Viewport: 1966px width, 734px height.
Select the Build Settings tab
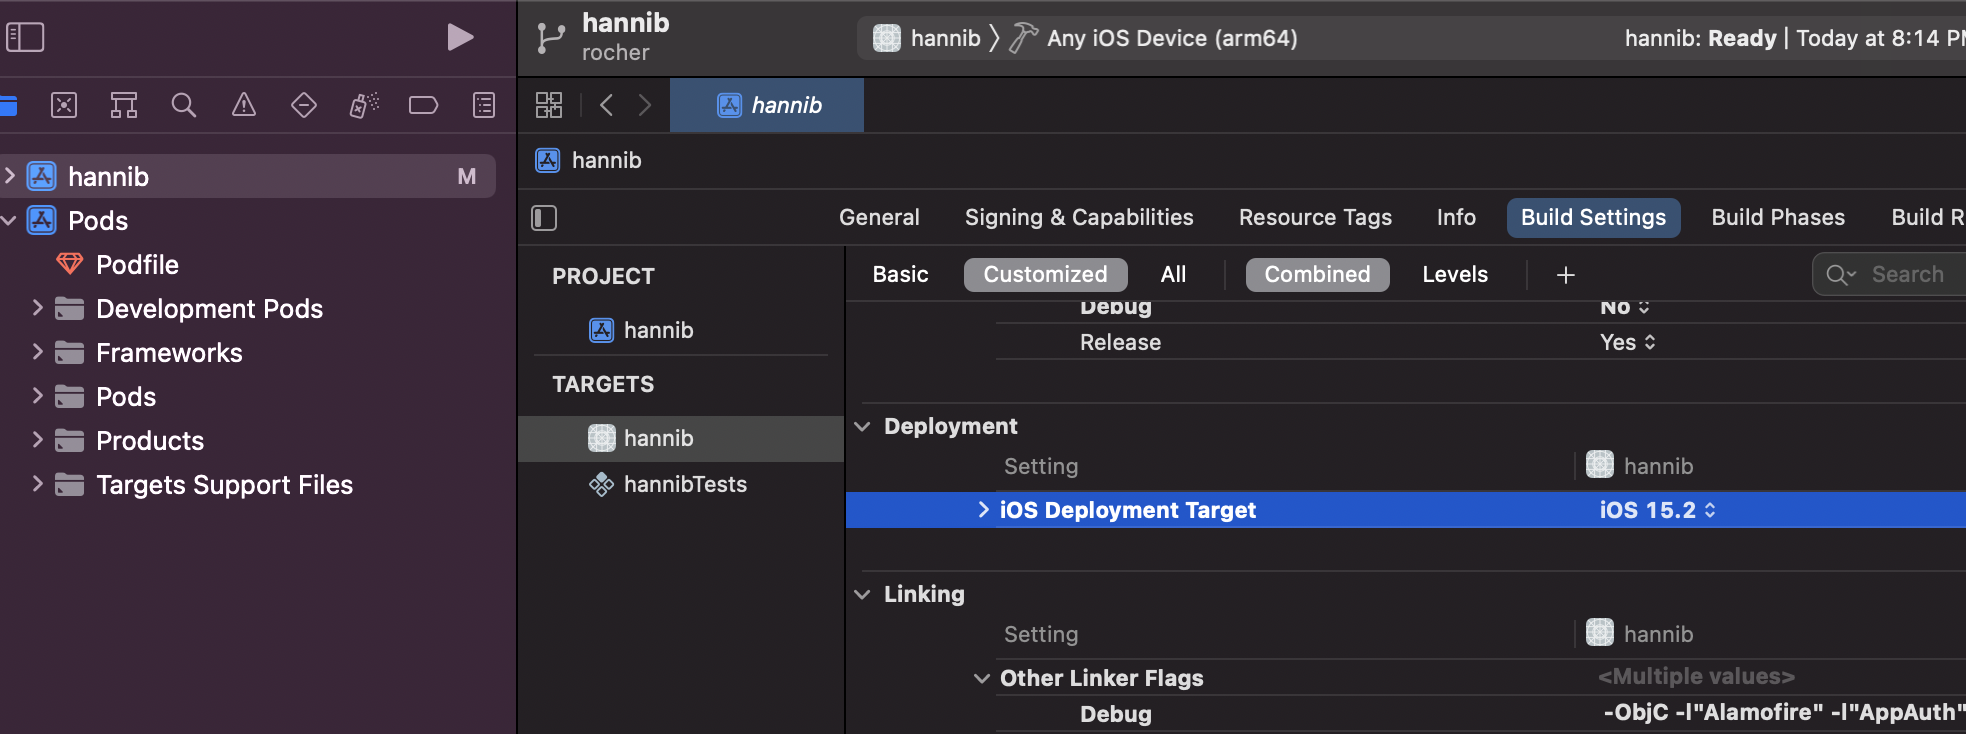[x=1593, y=217]
